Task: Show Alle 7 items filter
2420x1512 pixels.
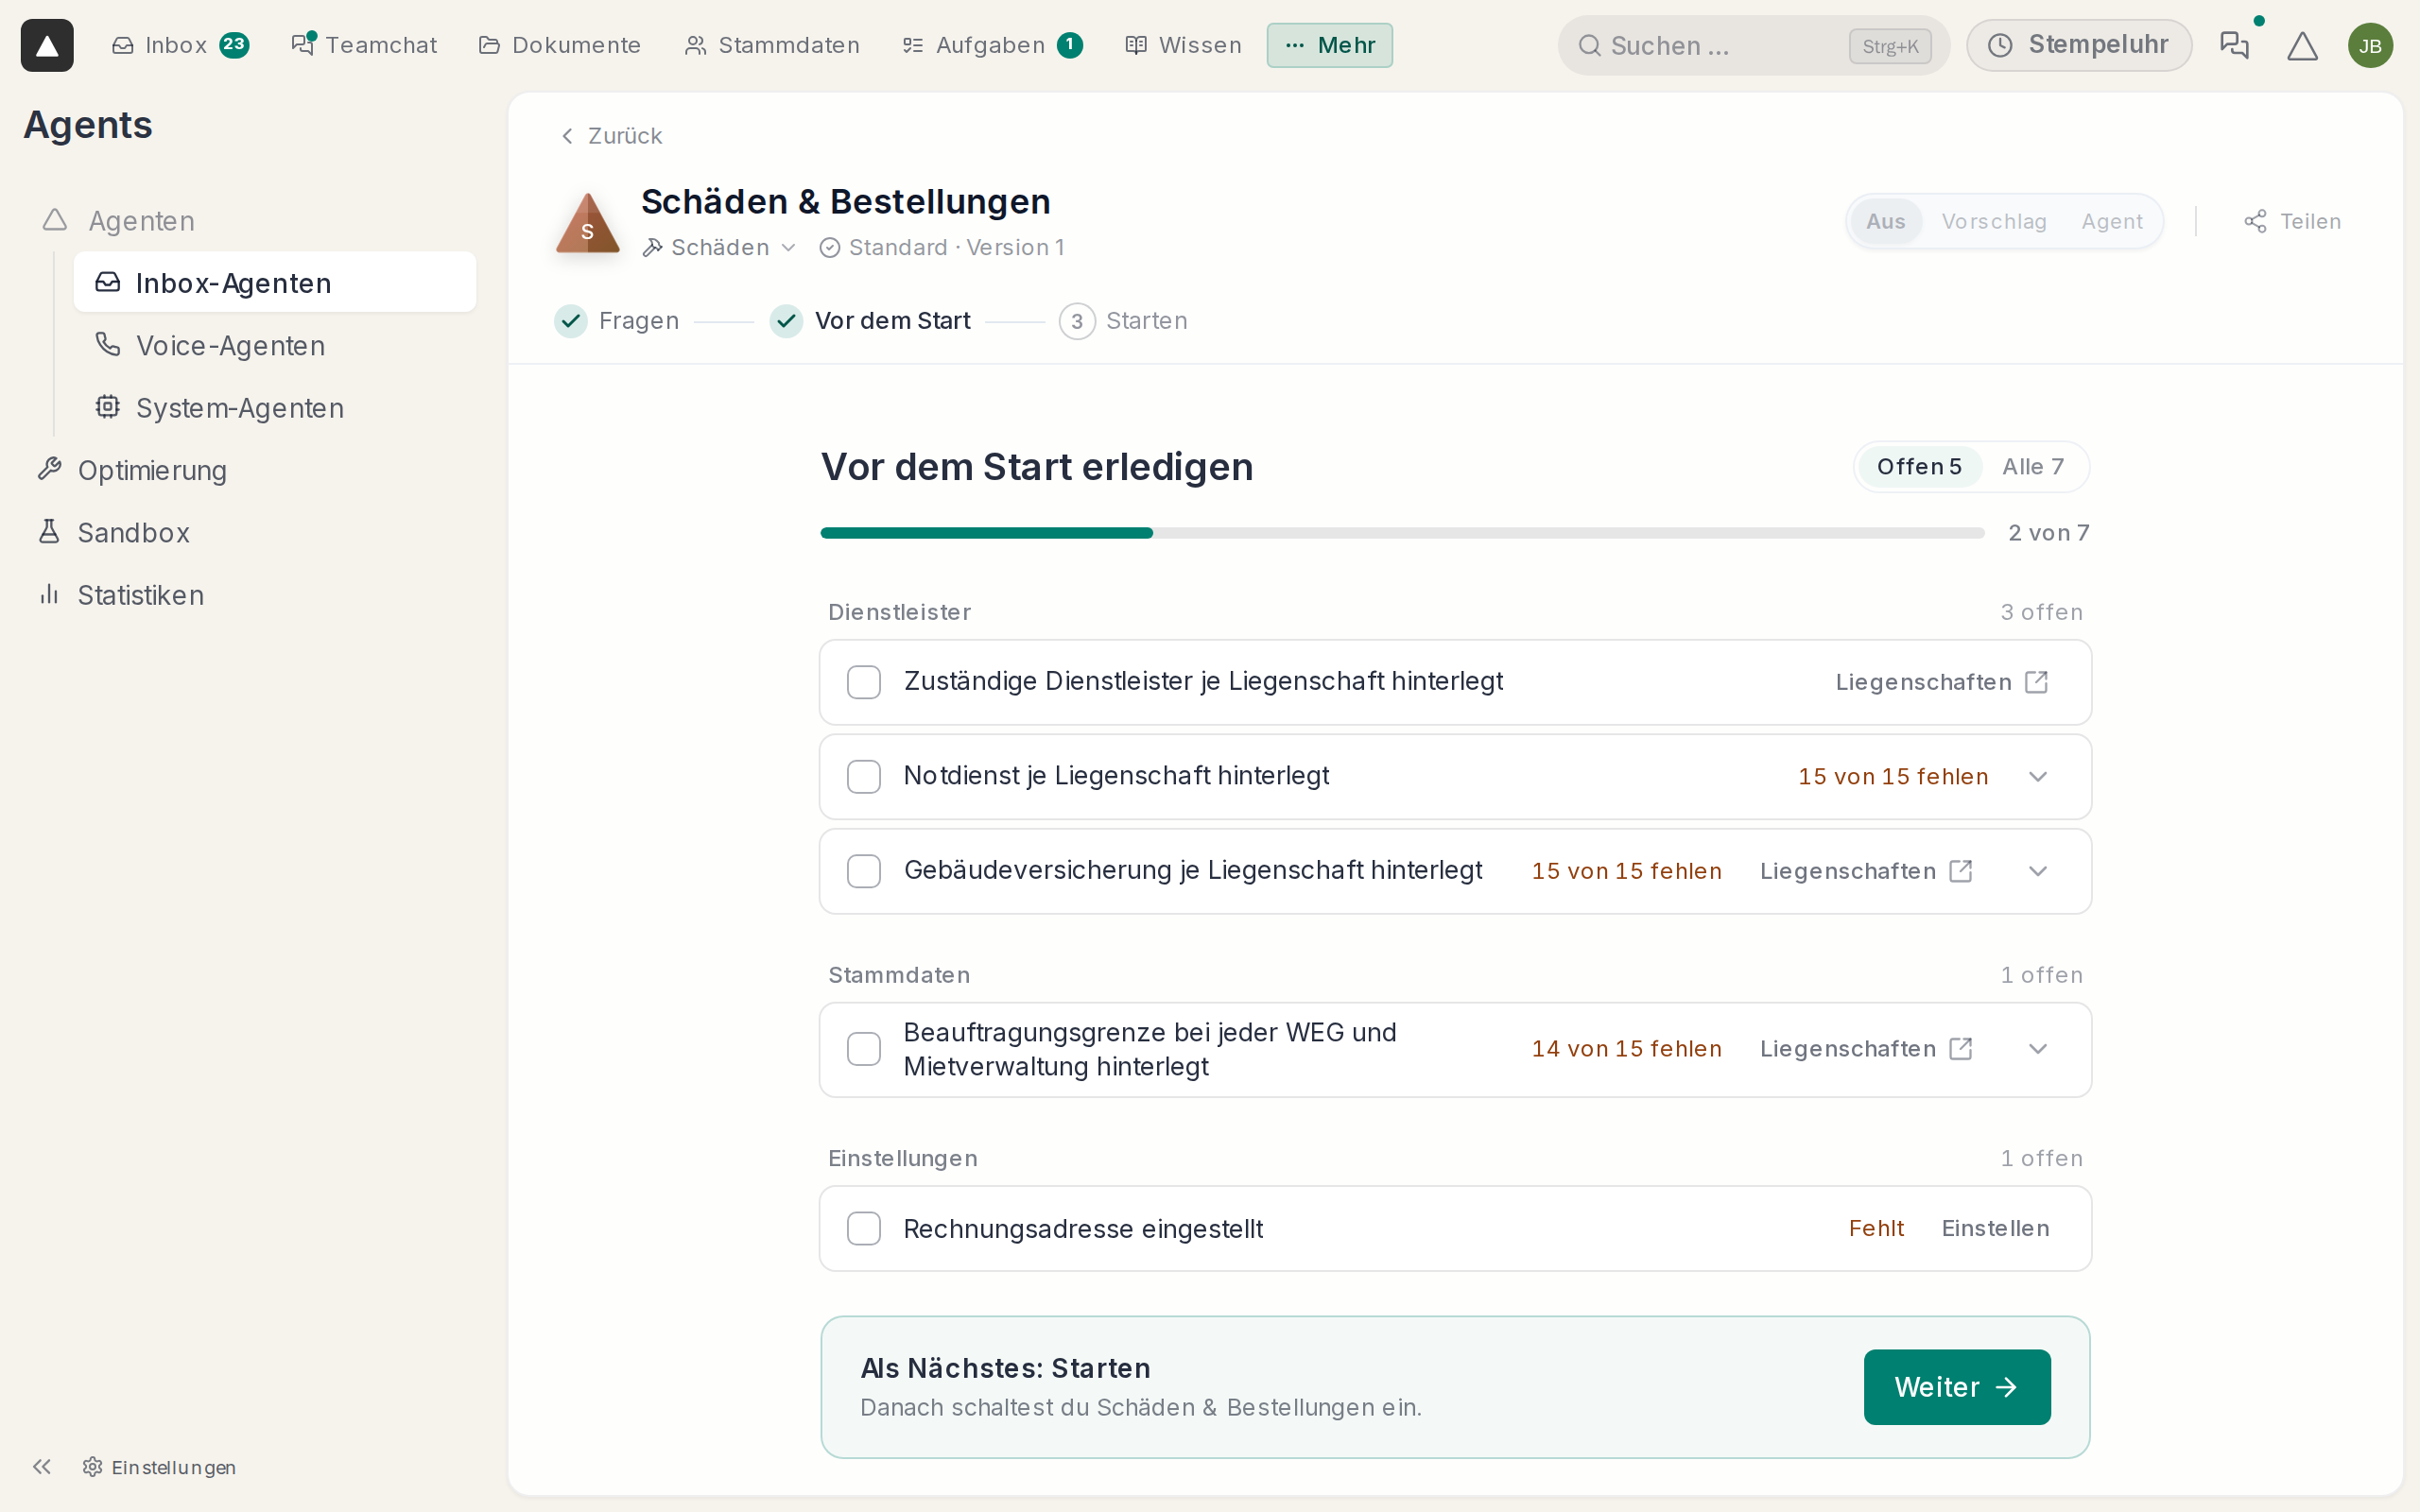Action: [x=2033, y=467]
